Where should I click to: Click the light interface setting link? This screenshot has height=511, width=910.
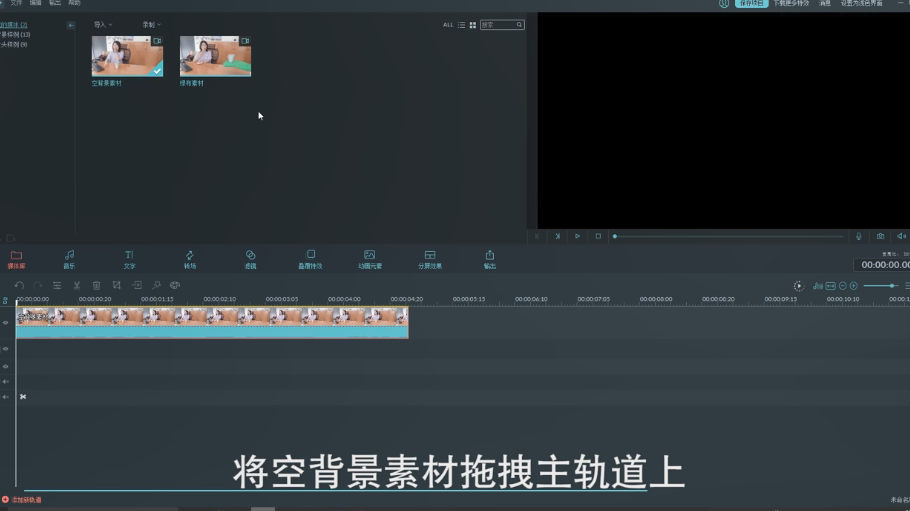pyautogui.click(x=861, y=3)
